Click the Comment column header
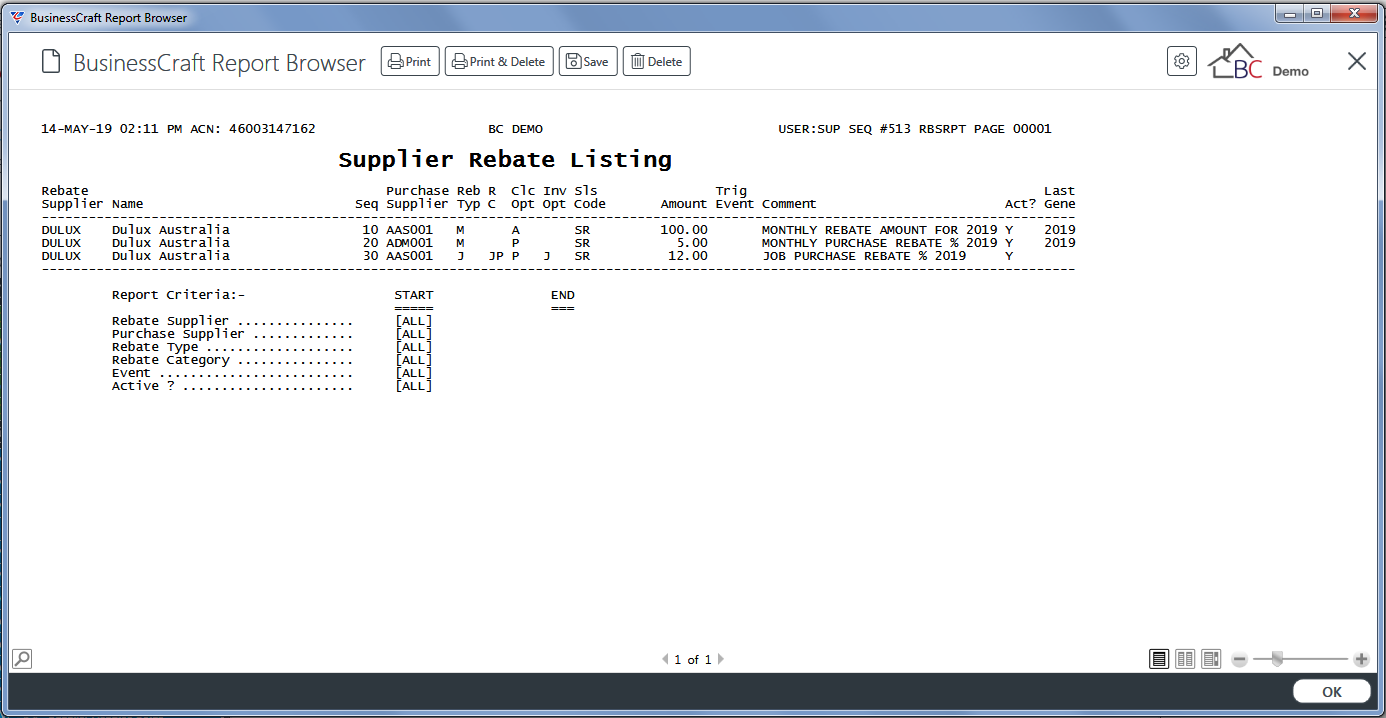Image resolution: width=1386 pixels, height=718 pixels. coord(789,204)
